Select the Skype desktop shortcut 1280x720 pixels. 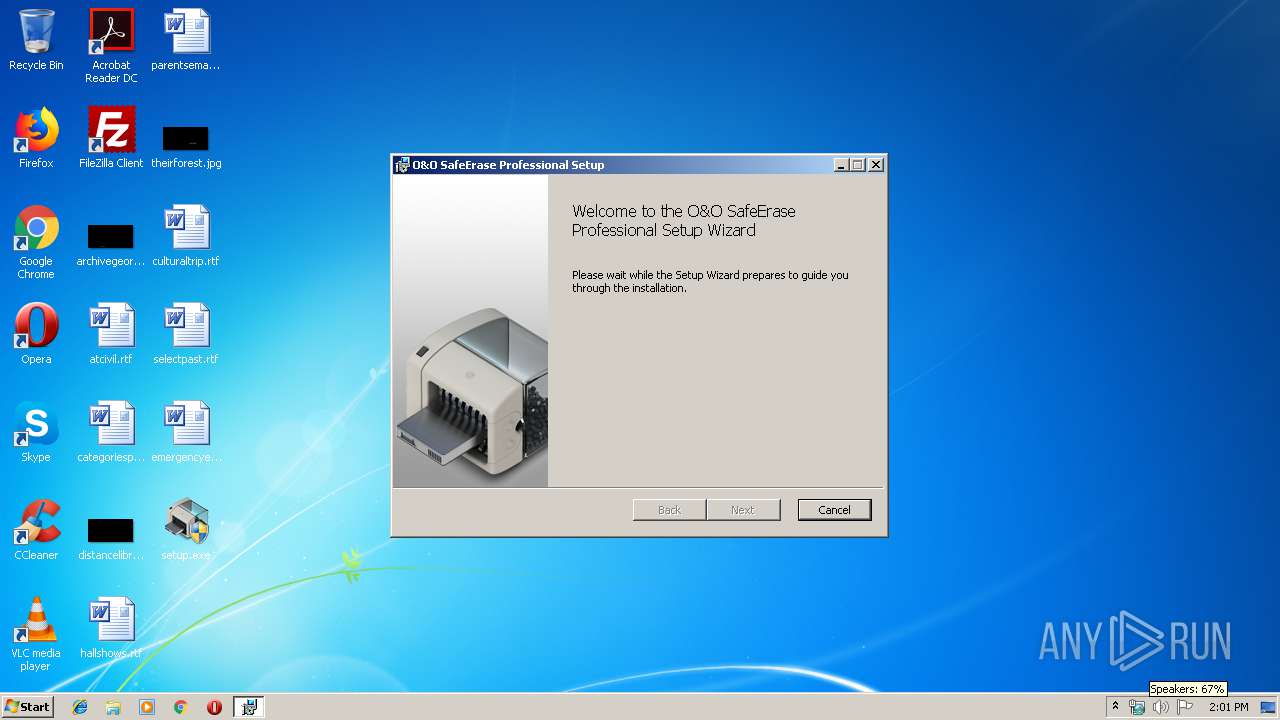point(36,433)
